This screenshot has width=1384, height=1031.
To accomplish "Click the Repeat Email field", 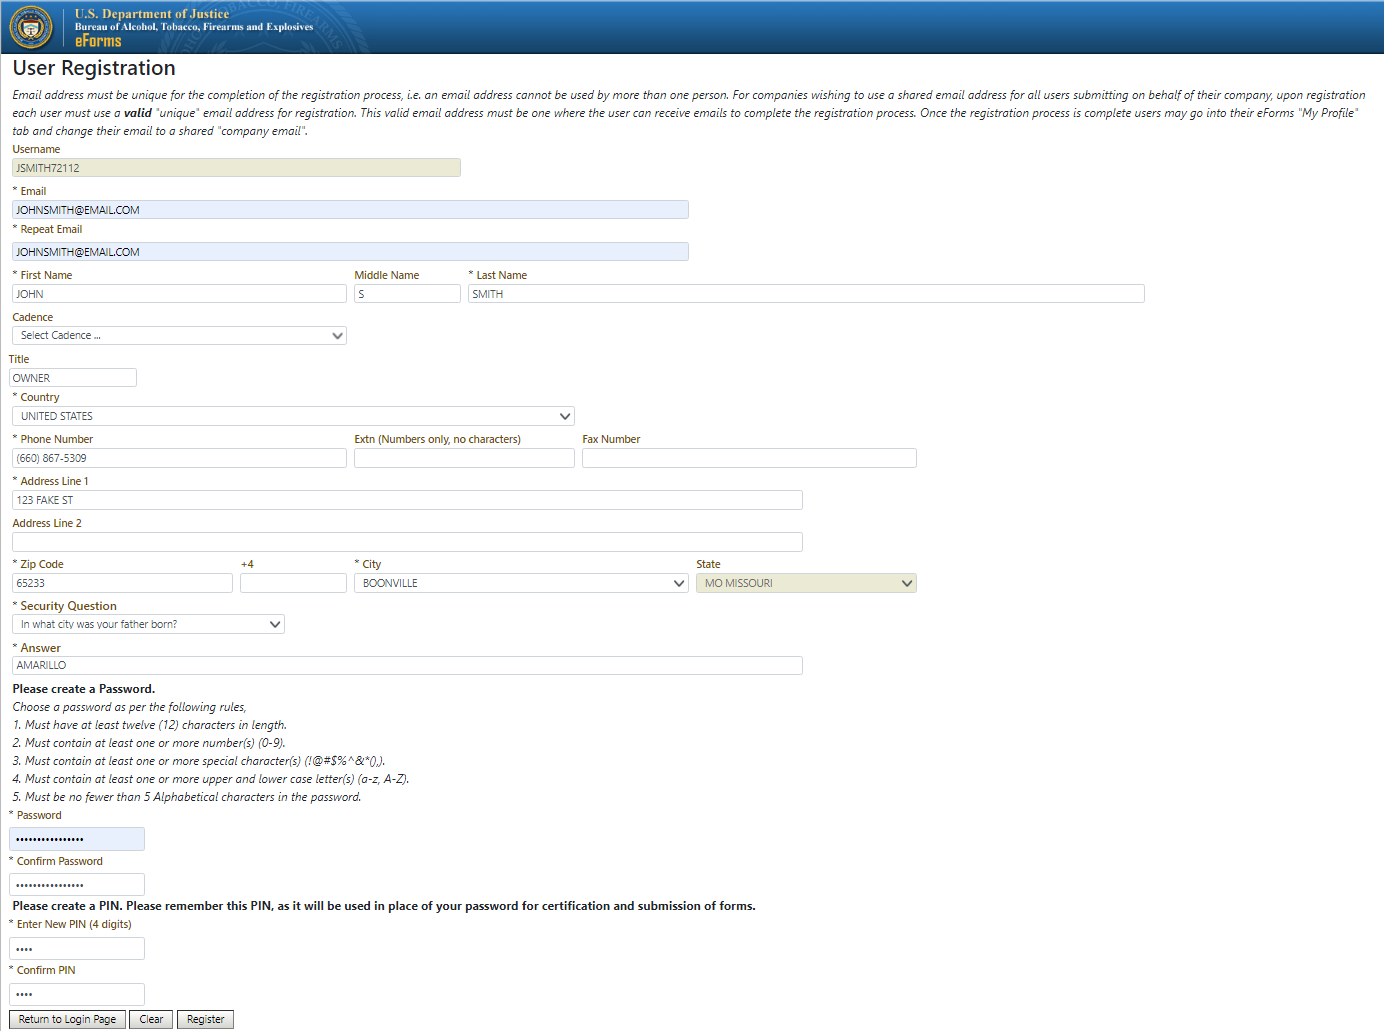I will pyautogui.click(x=348, y=251).
